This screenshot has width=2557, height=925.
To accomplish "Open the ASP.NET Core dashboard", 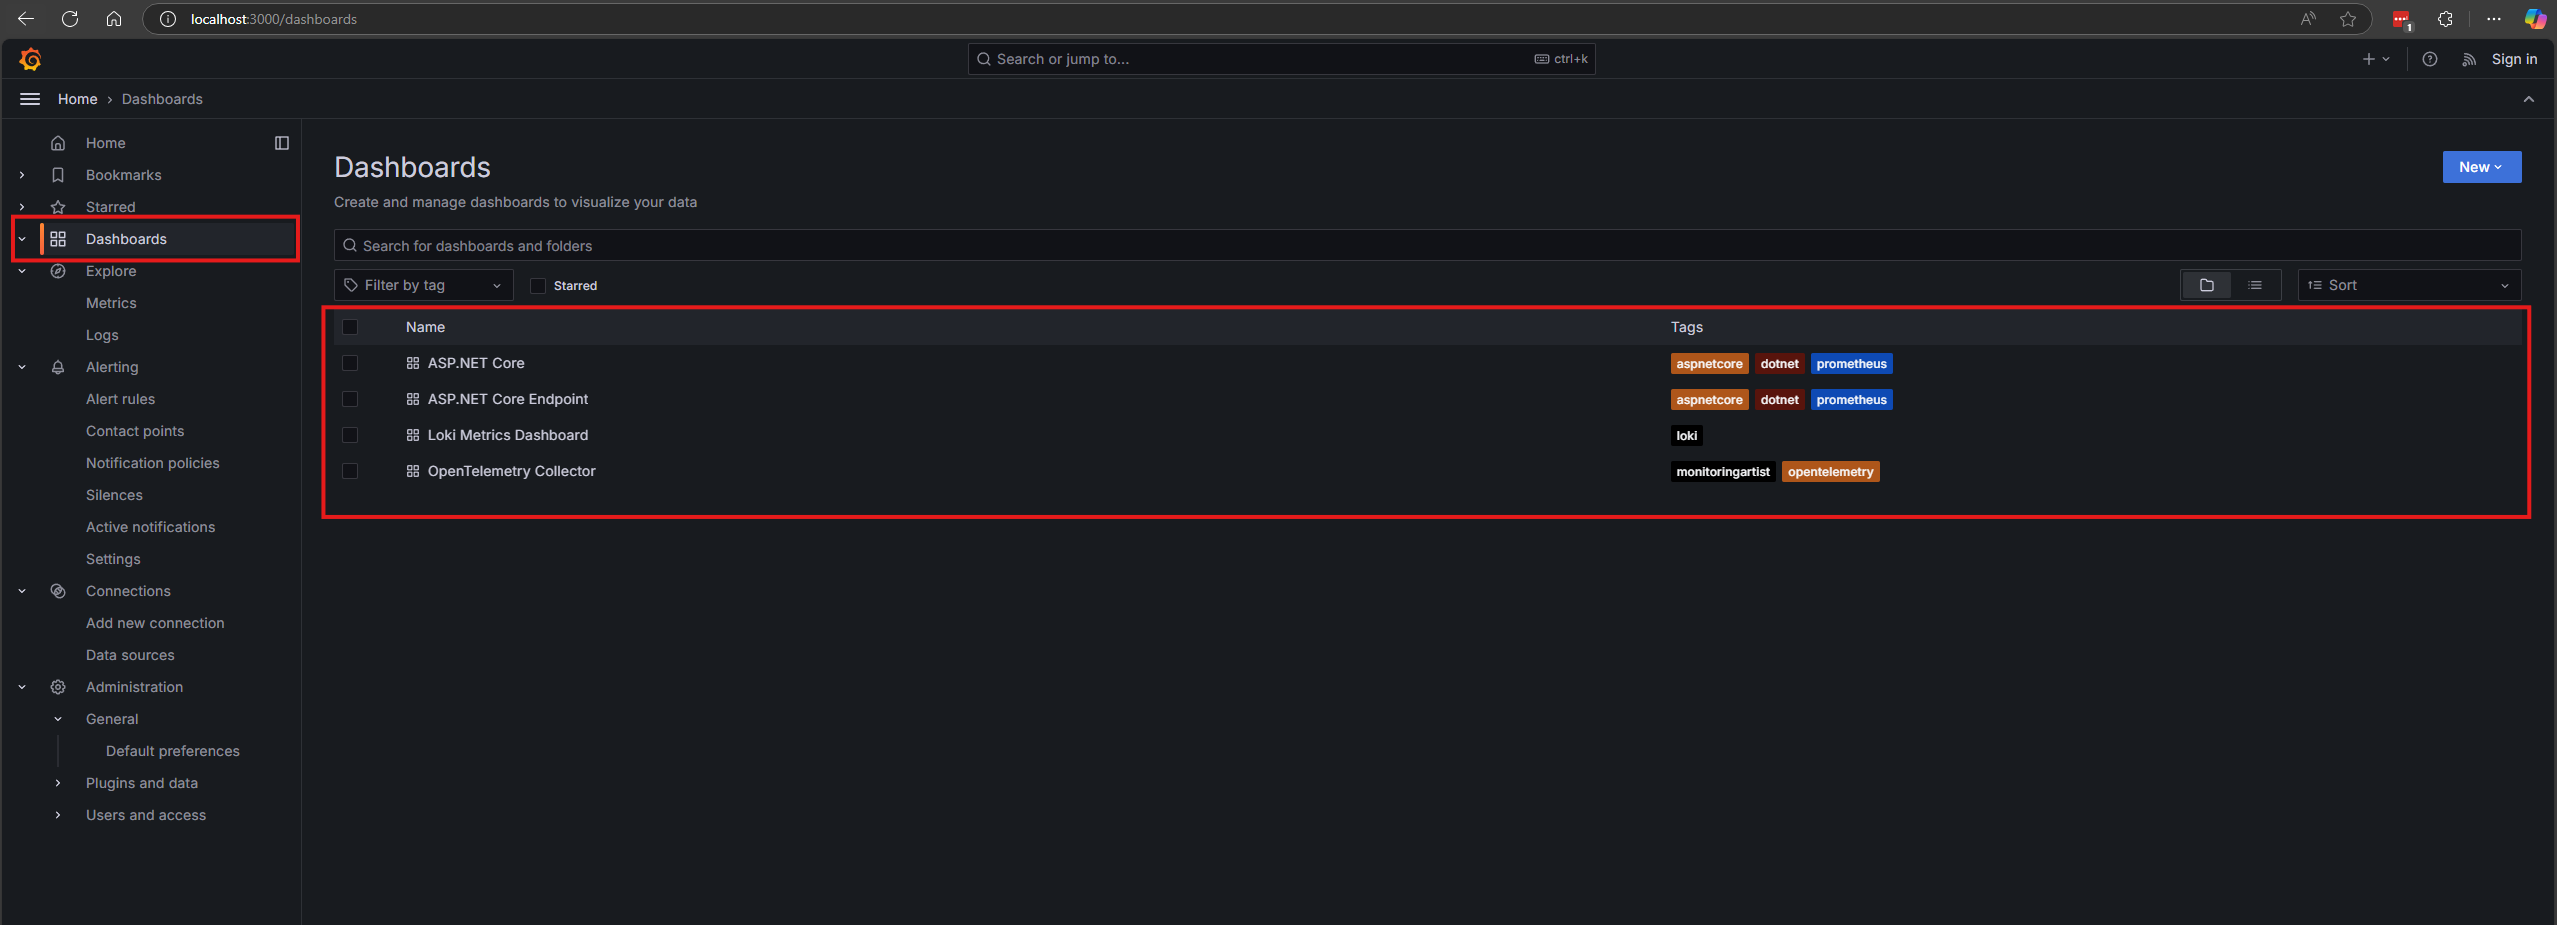I will point(476,363).
